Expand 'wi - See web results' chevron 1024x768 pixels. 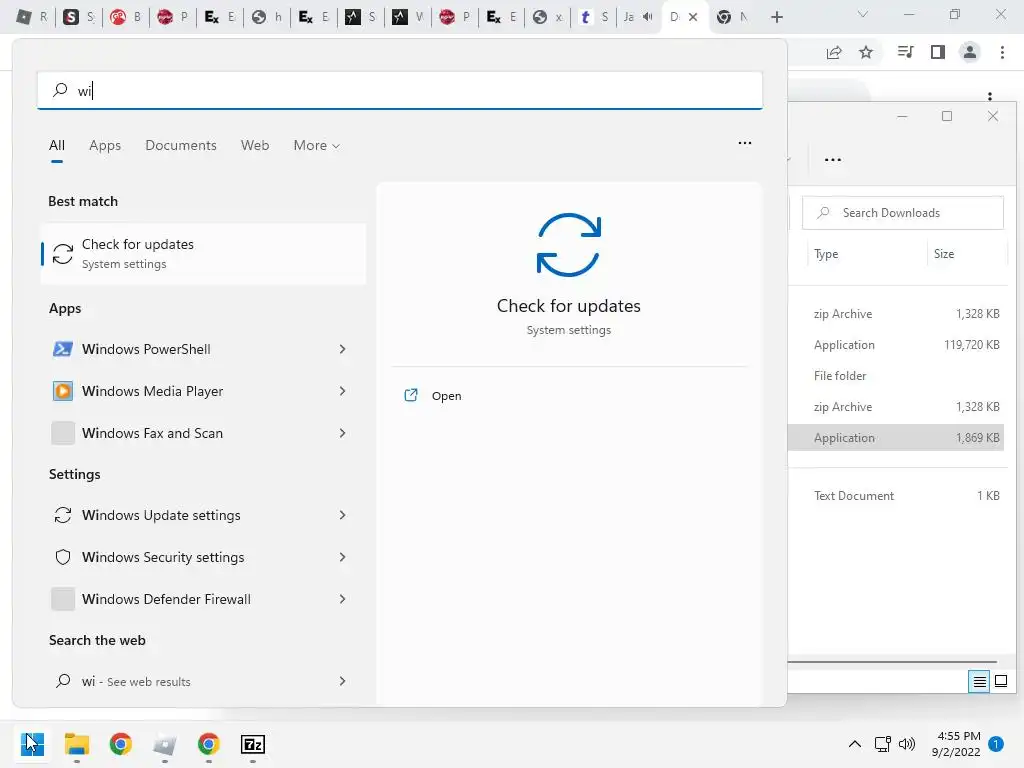pyautogui.click(x=342, y=681)
